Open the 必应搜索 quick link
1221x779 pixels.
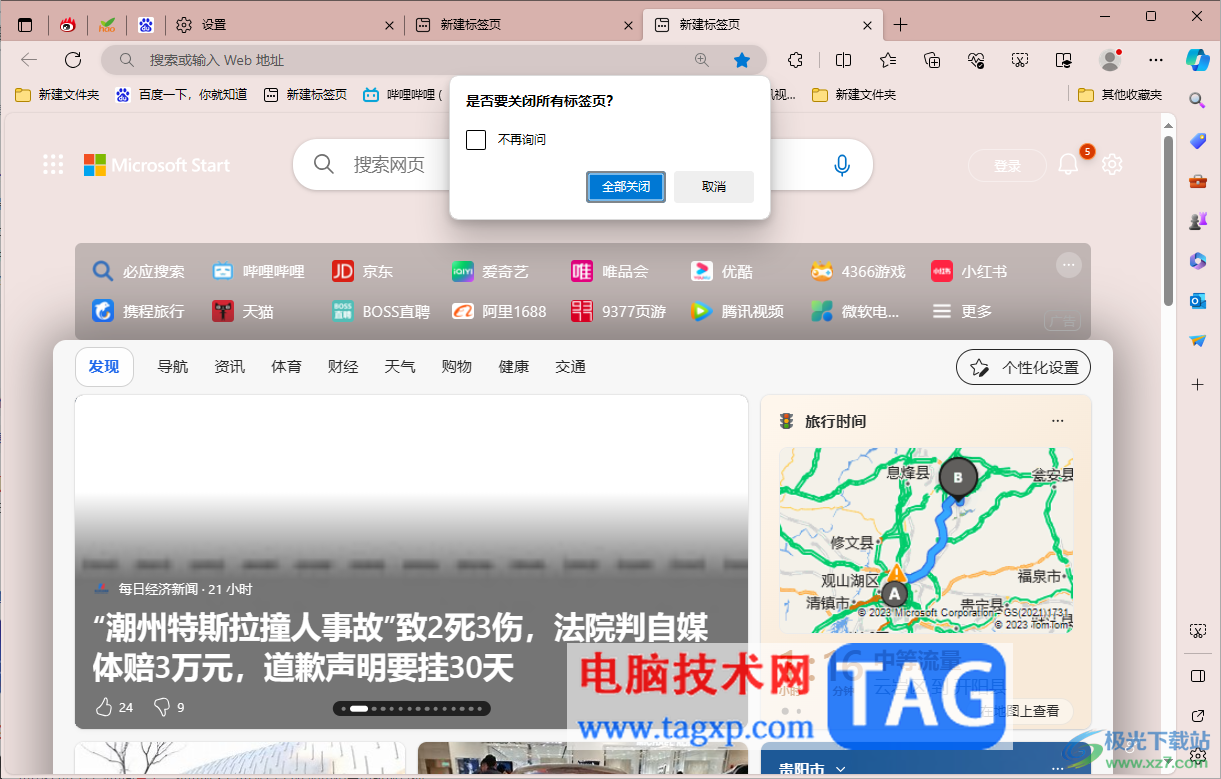click(x=139, y=271)
